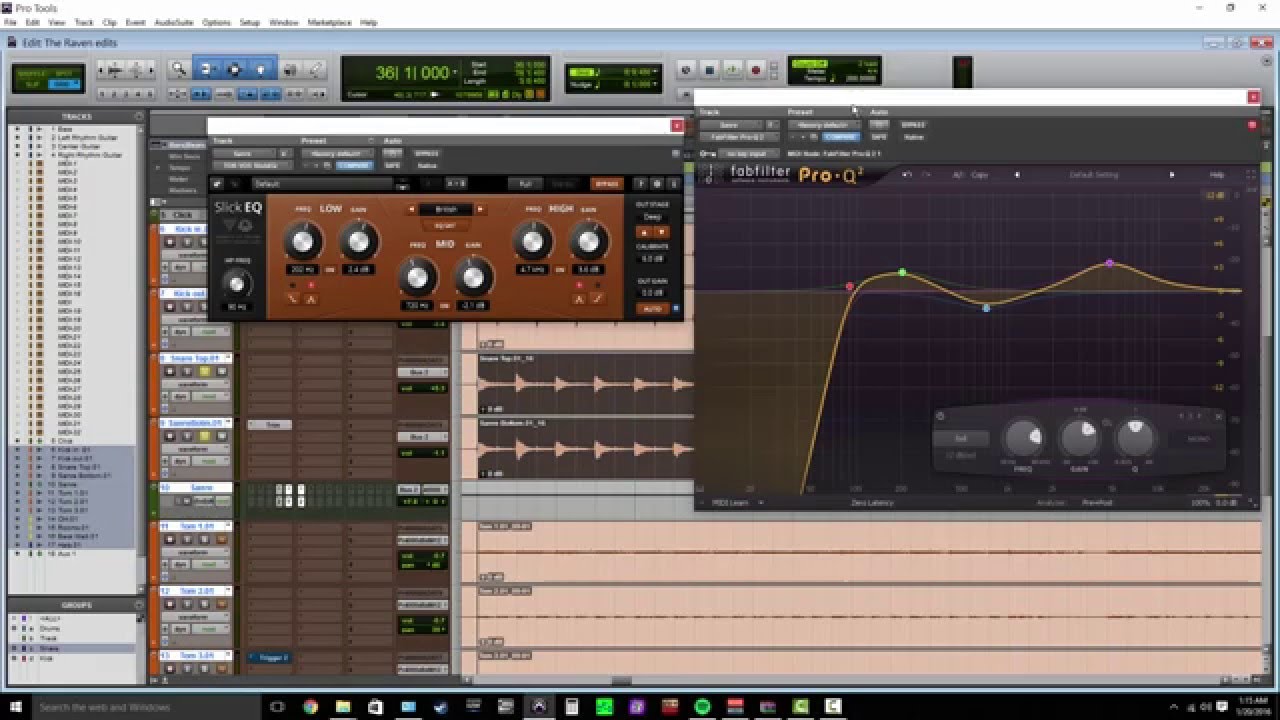Select the purple EQ band node on Pro-Q curve
This screenshot has height=720, width=1280.
[x=1109, y=263]
